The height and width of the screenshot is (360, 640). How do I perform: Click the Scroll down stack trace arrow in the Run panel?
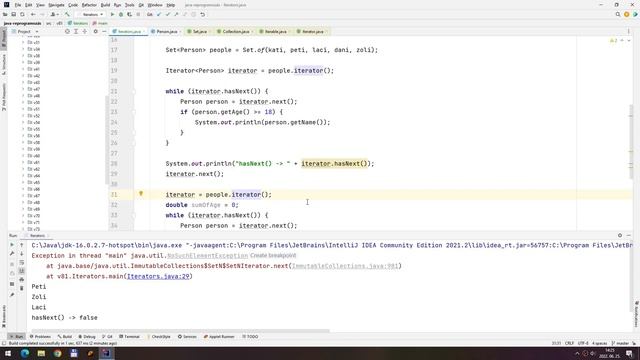[22, 253]
